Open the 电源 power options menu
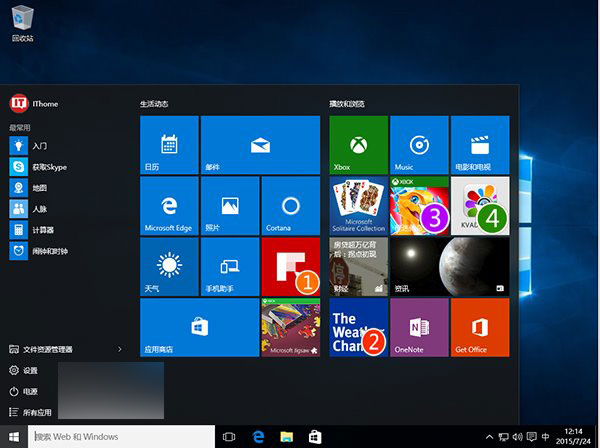Viewport: 600px width, 448px height. tap(29, 390)
